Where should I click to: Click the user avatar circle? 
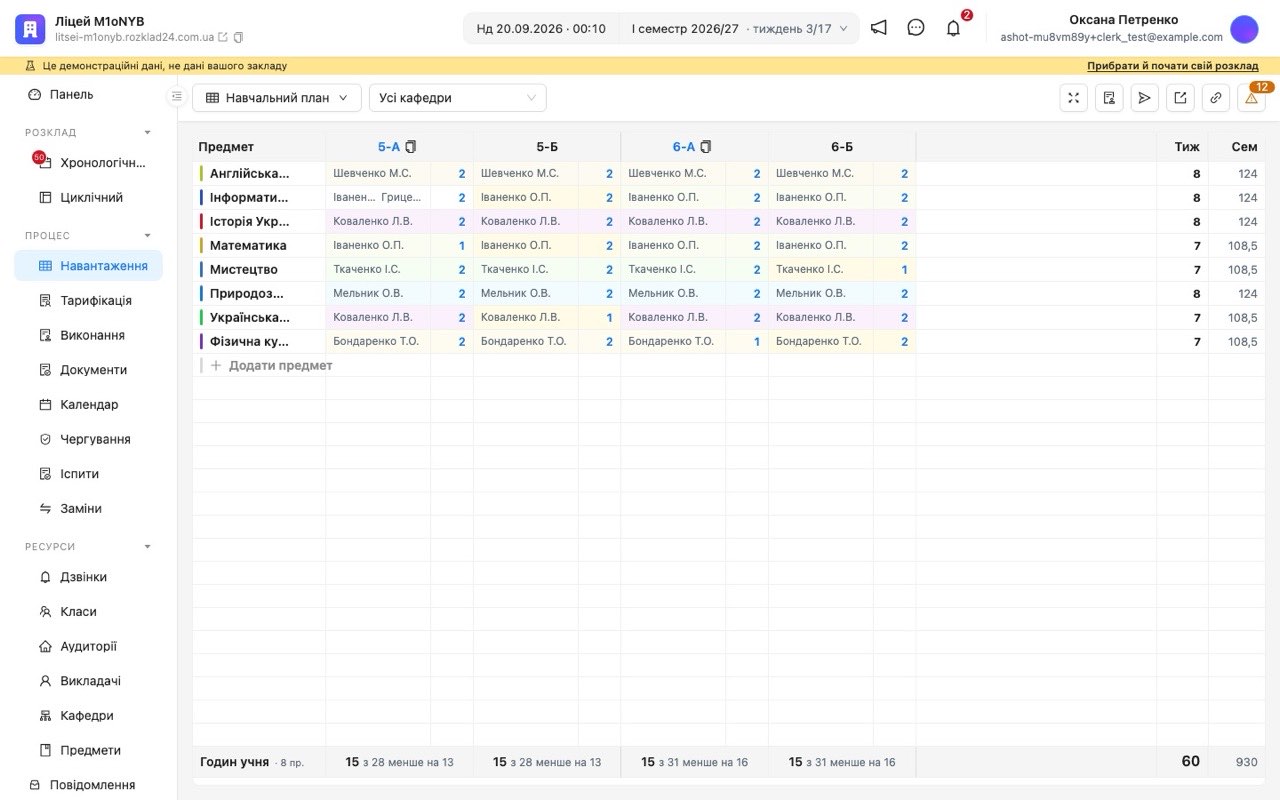[x=1244, y=29]
